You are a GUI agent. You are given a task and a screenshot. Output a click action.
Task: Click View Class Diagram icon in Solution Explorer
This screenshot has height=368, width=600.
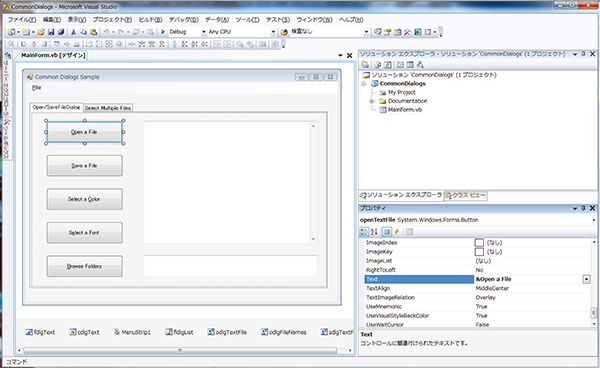coord(420,65)
